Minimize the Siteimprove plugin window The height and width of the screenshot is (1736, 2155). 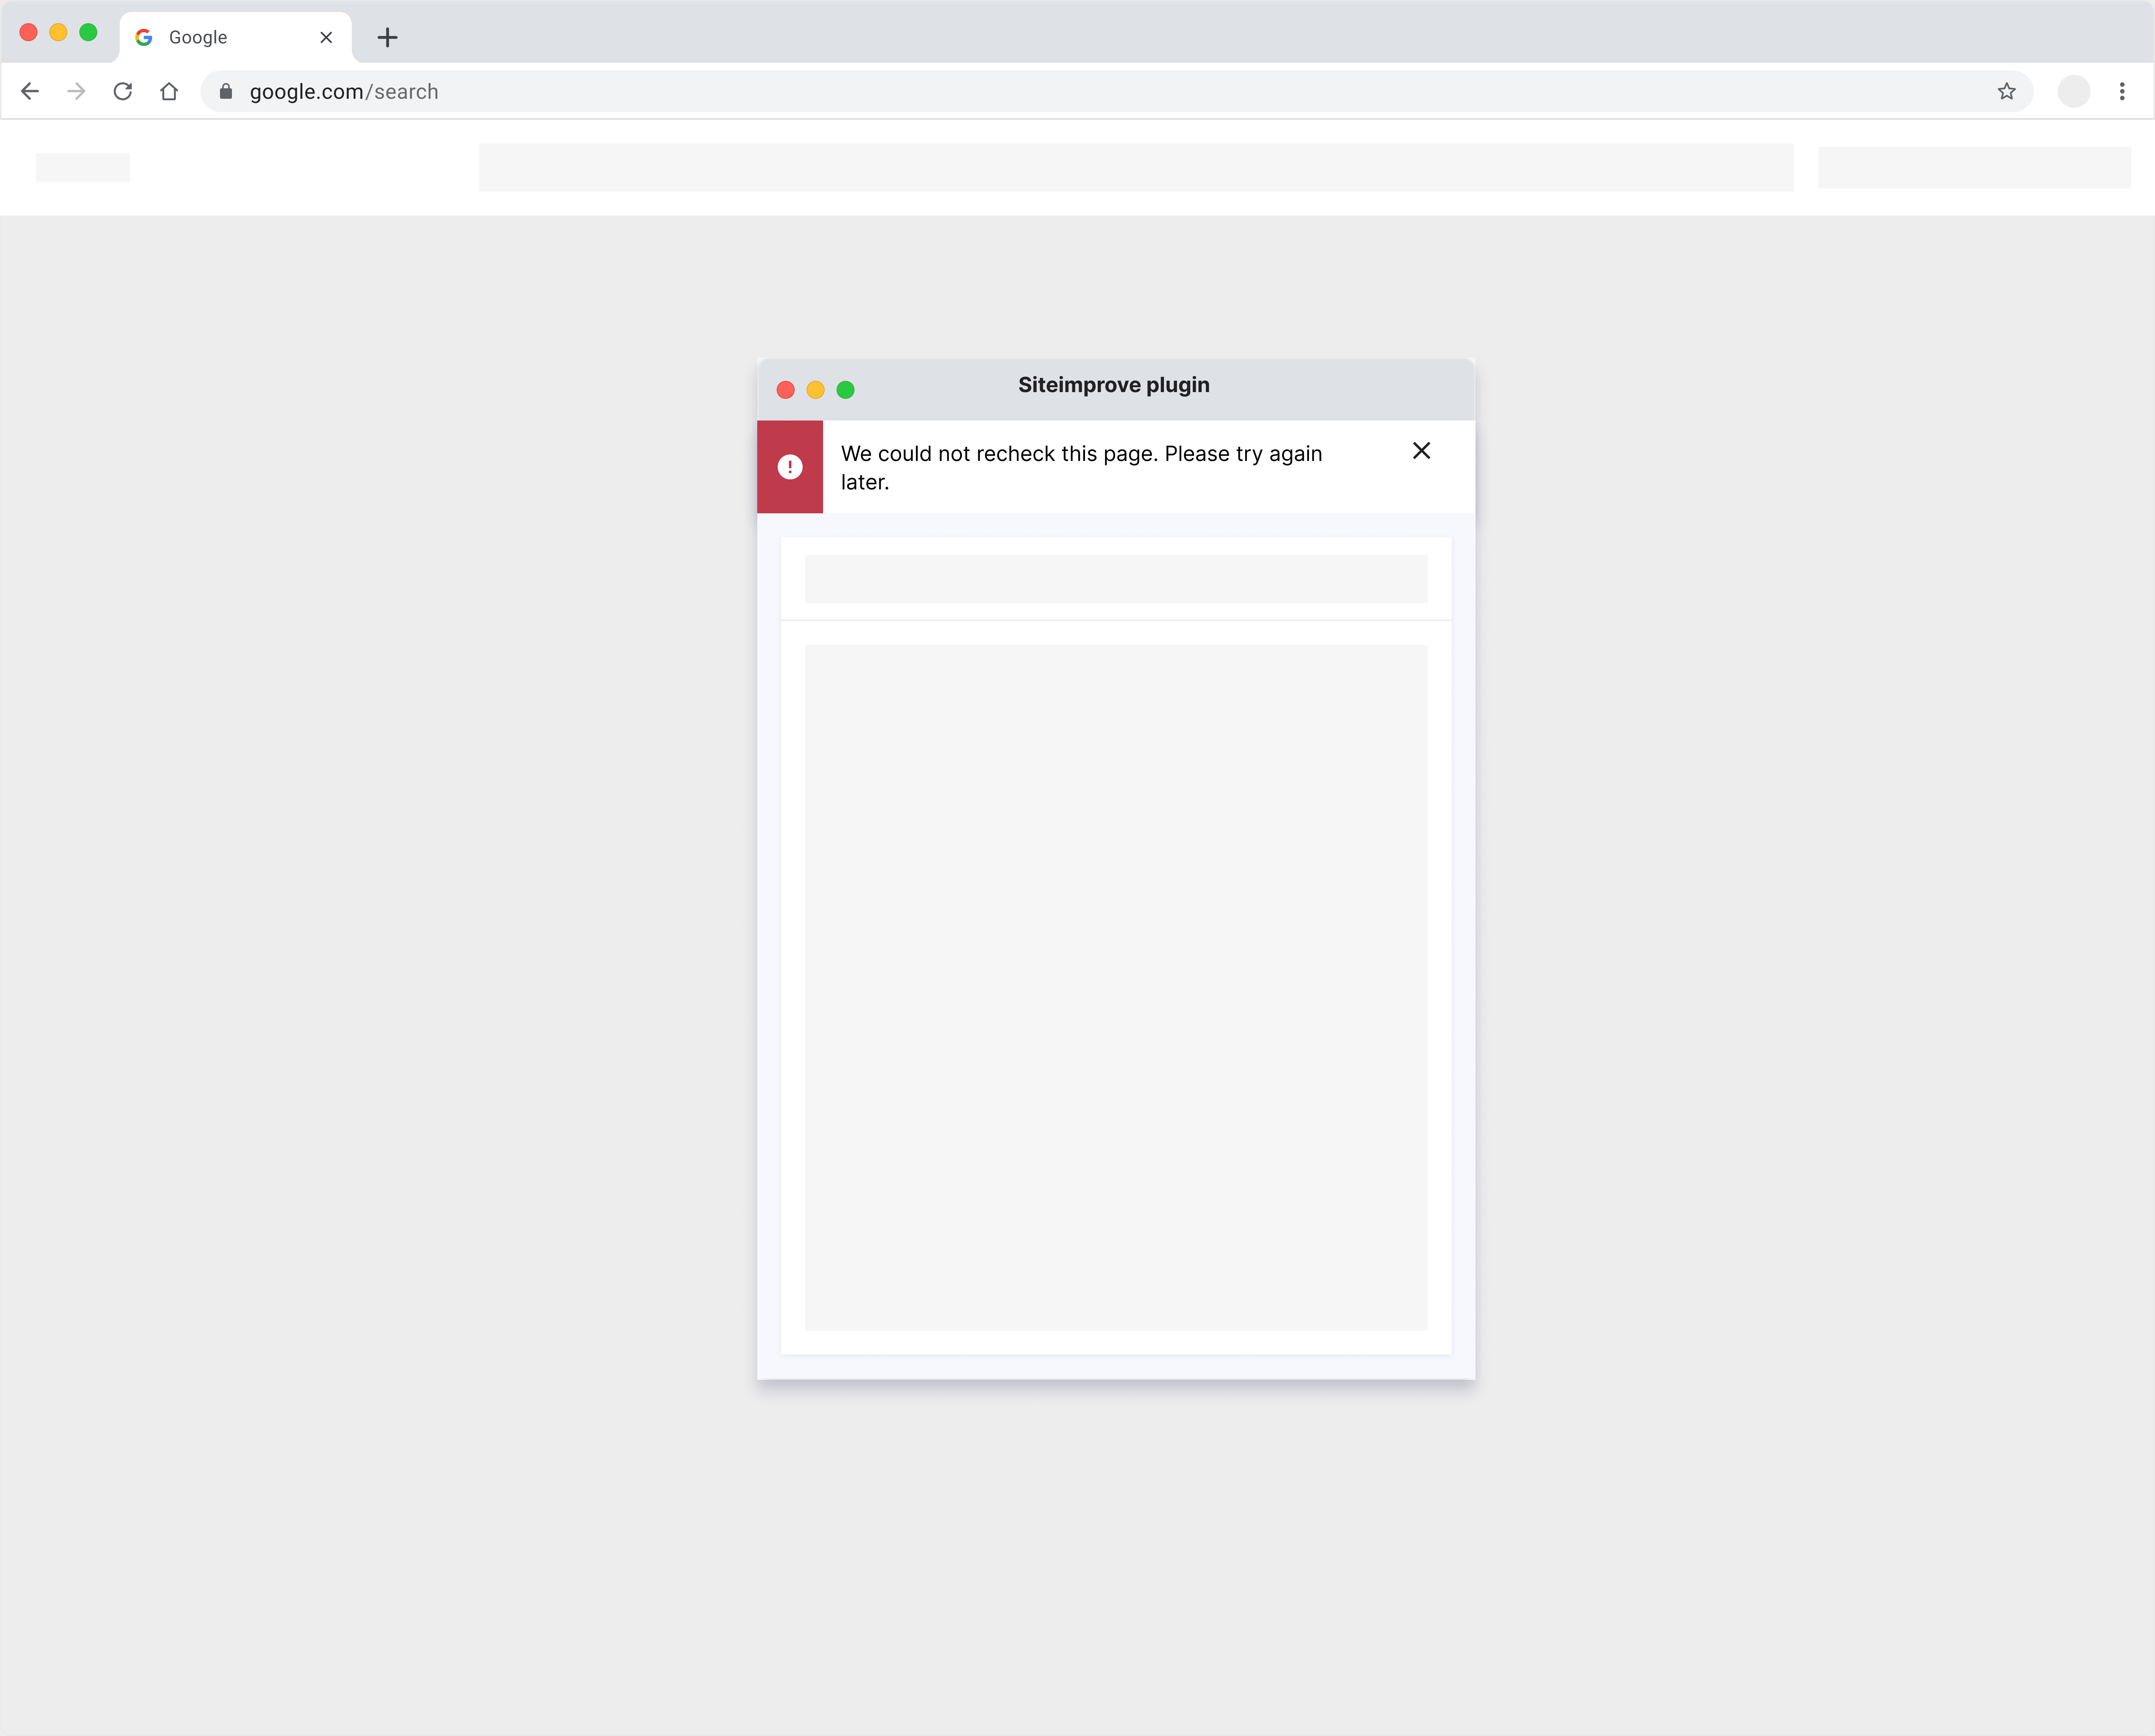pyautogui.click(x=816, y=390)
